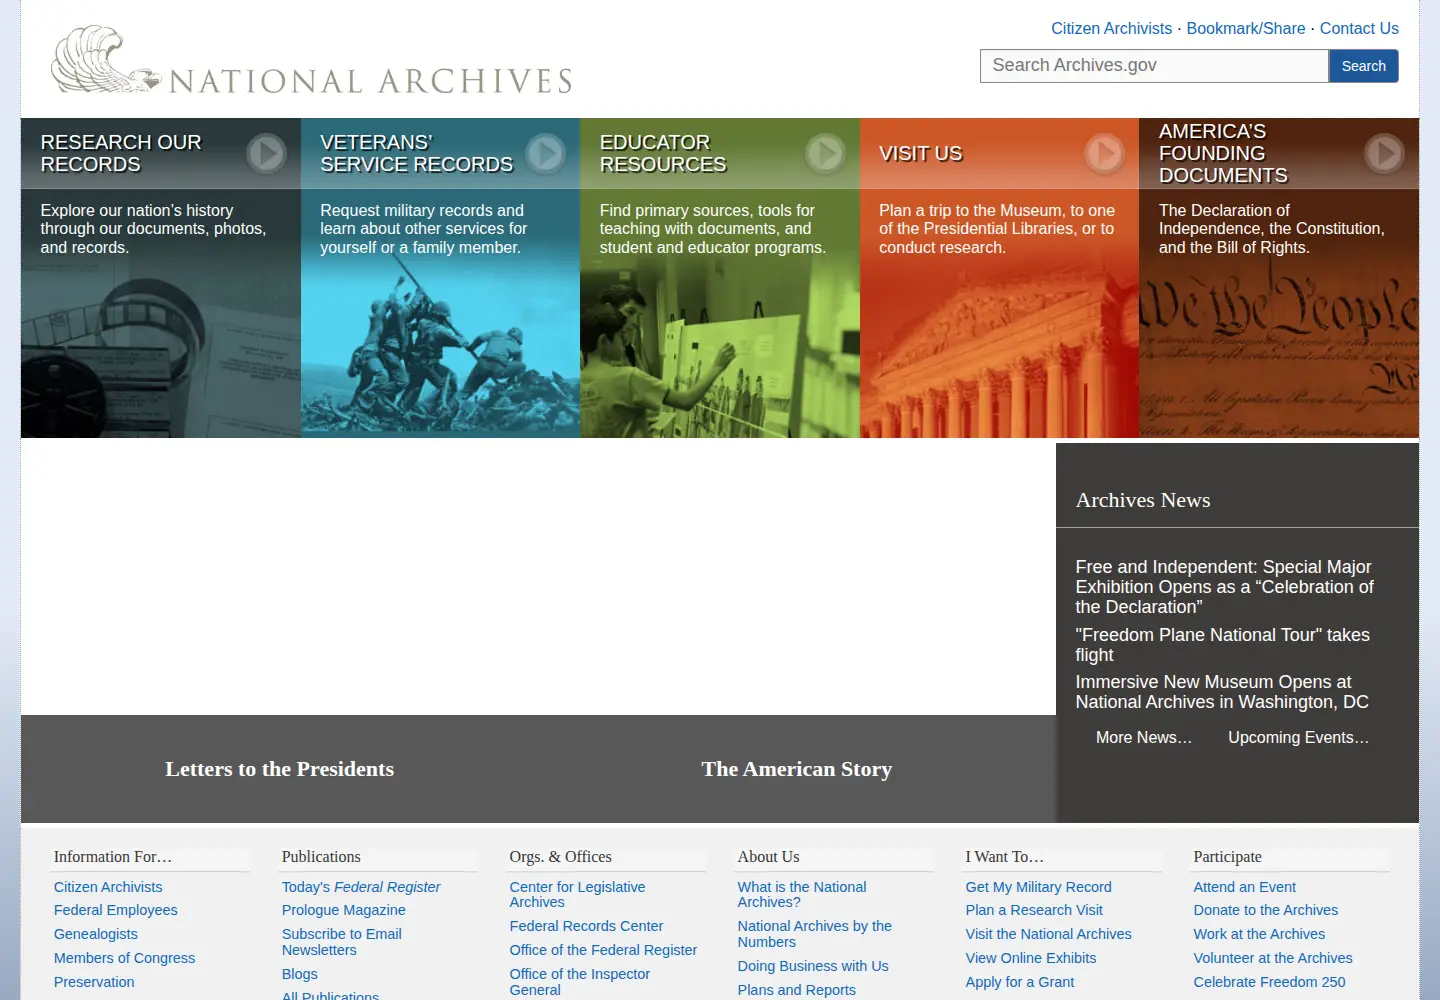The height and width of the screenshot is (1000, 1440).
Task: Click the arrow icon beside Research Our Records
Action: pos(266,154)
